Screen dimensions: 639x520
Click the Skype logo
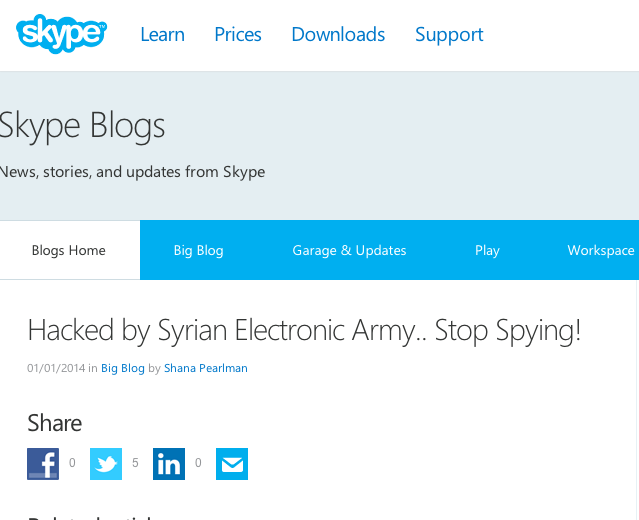(x=61, y=33)
